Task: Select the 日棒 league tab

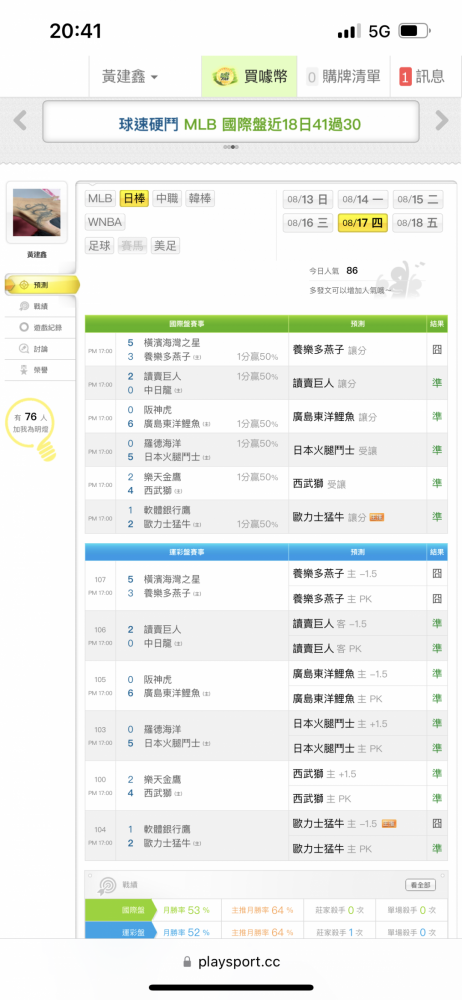Action: (135, 198)
